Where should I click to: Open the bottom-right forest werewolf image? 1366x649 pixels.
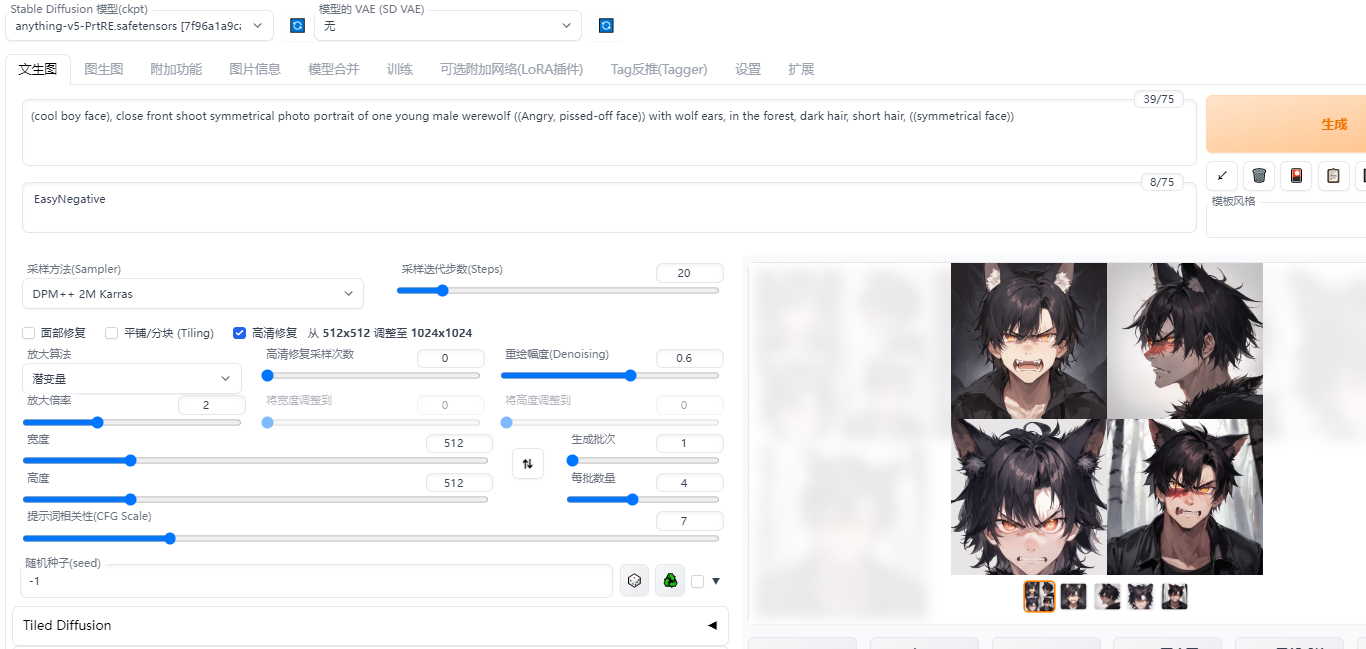pos(1185,497)
